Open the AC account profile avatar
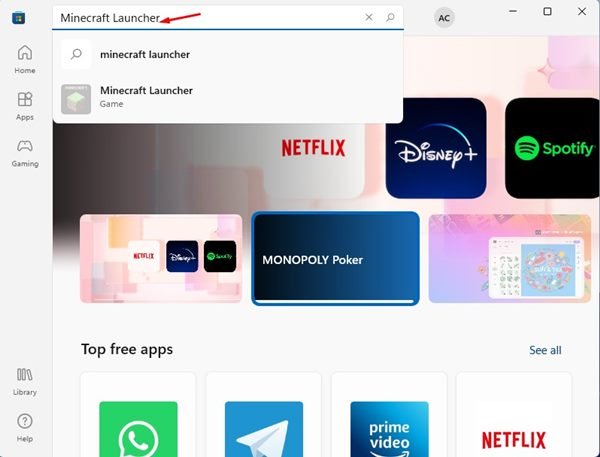 click(x=444, y=18)
